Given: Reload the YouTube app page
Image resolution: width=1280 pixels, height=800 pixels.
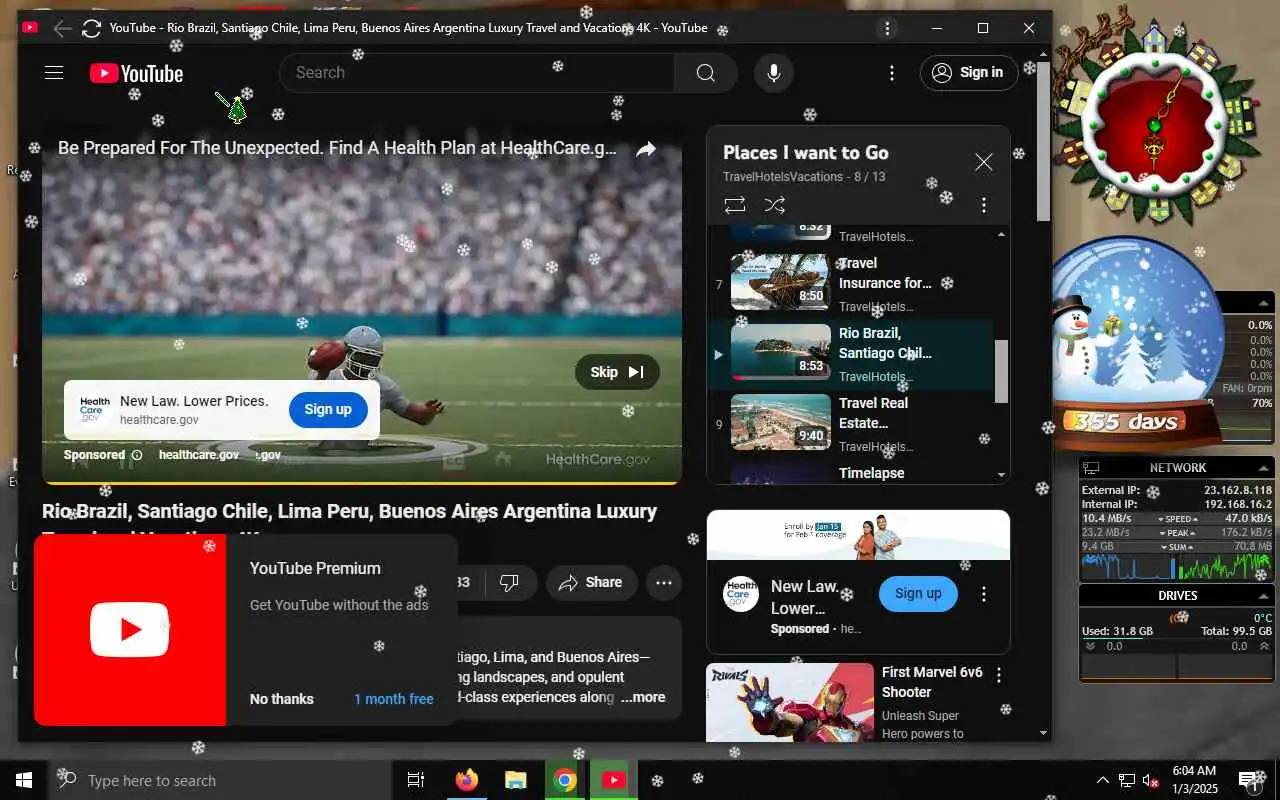Looking at the screenshot, I should [x=91, y=29].
